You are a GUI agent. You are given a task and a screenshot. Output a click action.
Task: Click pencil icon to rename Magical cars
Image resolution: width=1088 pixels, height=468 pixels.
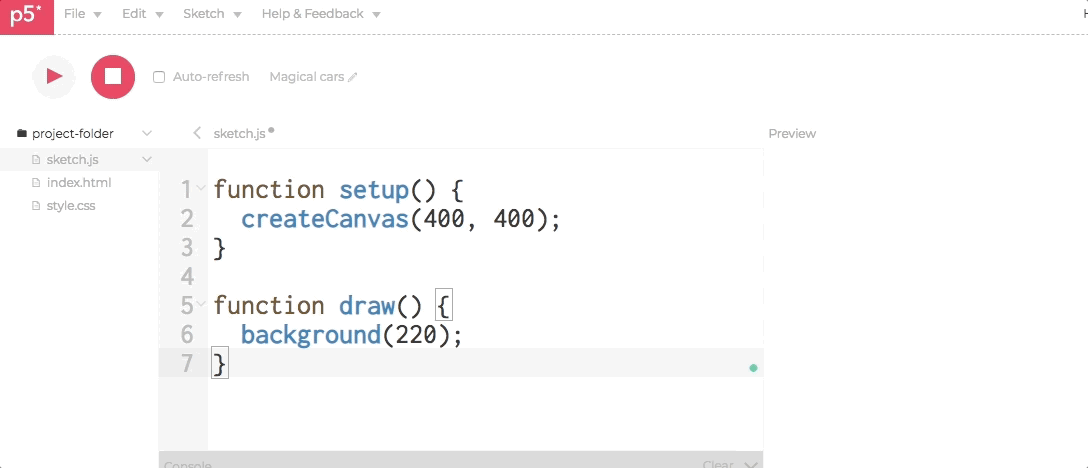click(353, 77)
